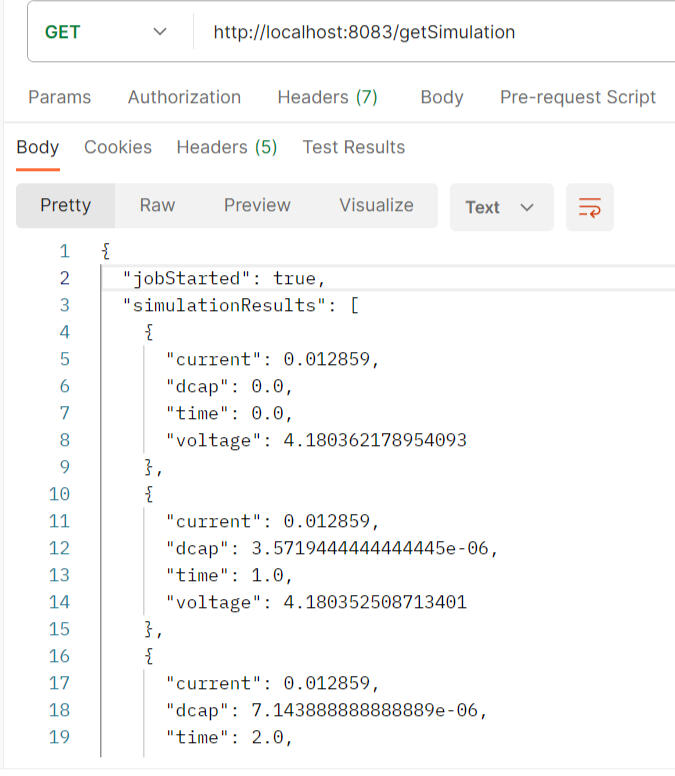The image size is (675, 776).
Task: Show the response Cookies tab
Action: (x=118, y=147)
